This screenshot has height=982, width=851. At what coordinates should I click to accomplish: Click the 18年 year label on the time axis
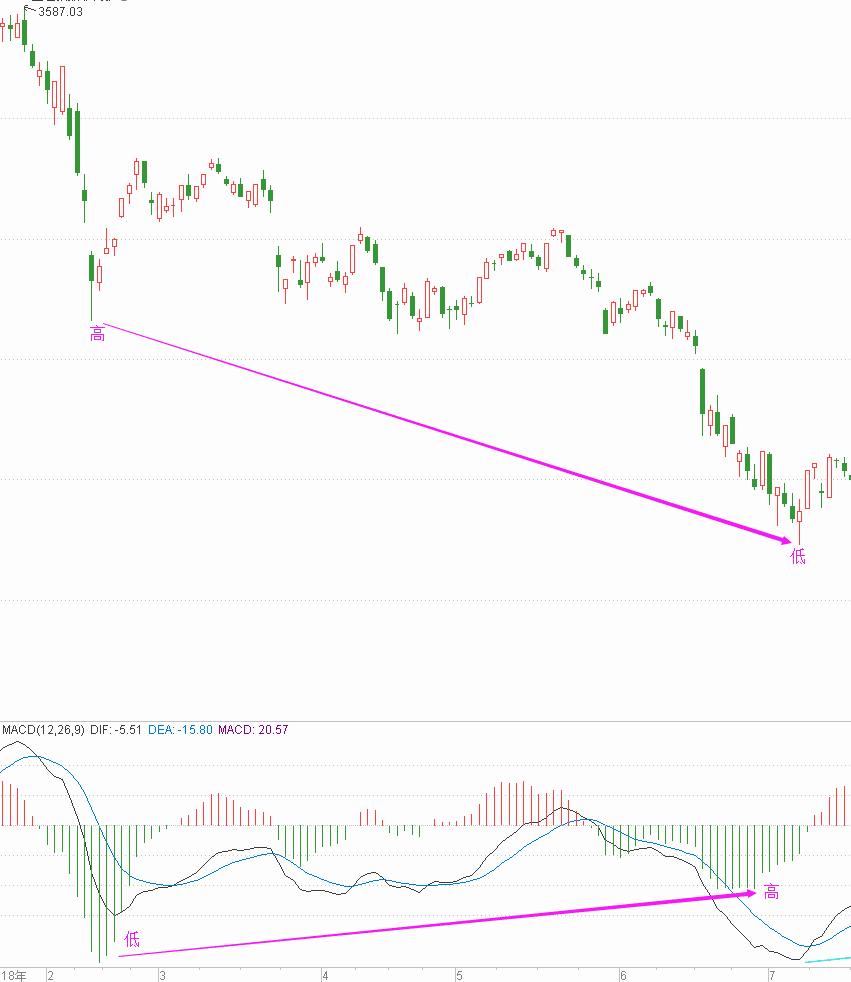pos(14,974)
